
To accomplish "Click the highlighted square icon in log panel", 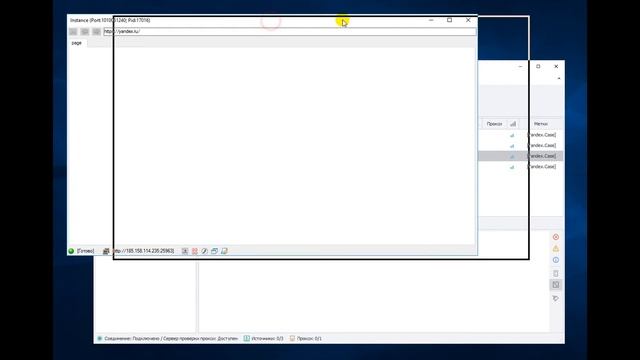I will [x=556, y=285].
